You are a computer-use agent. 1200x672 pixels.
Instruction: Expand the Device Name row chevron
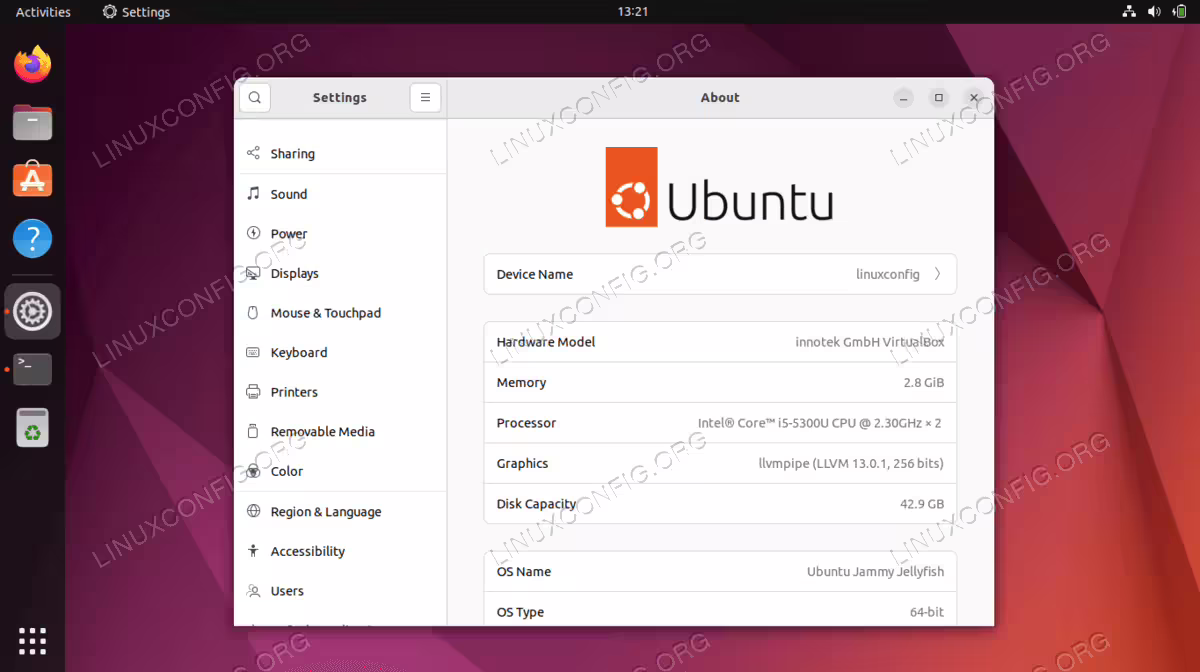click(x=937, y=274)
